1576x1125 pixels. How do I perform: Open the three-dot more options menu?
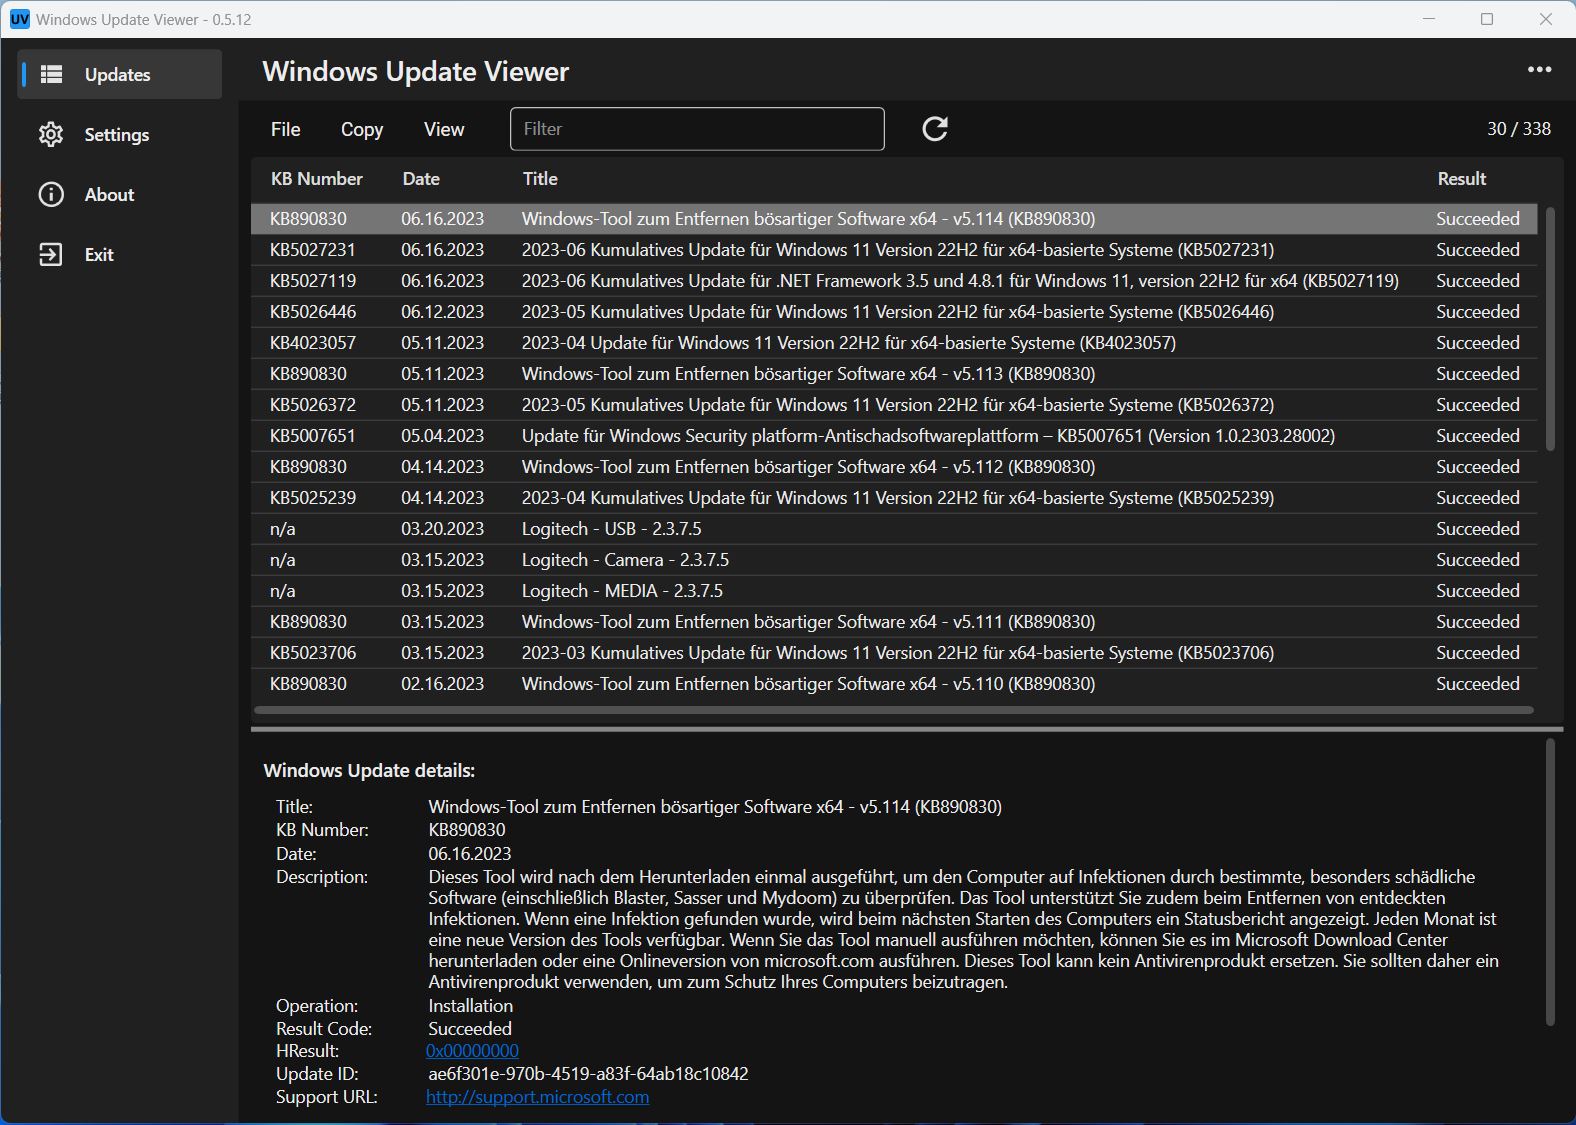tap(1539, 70)
